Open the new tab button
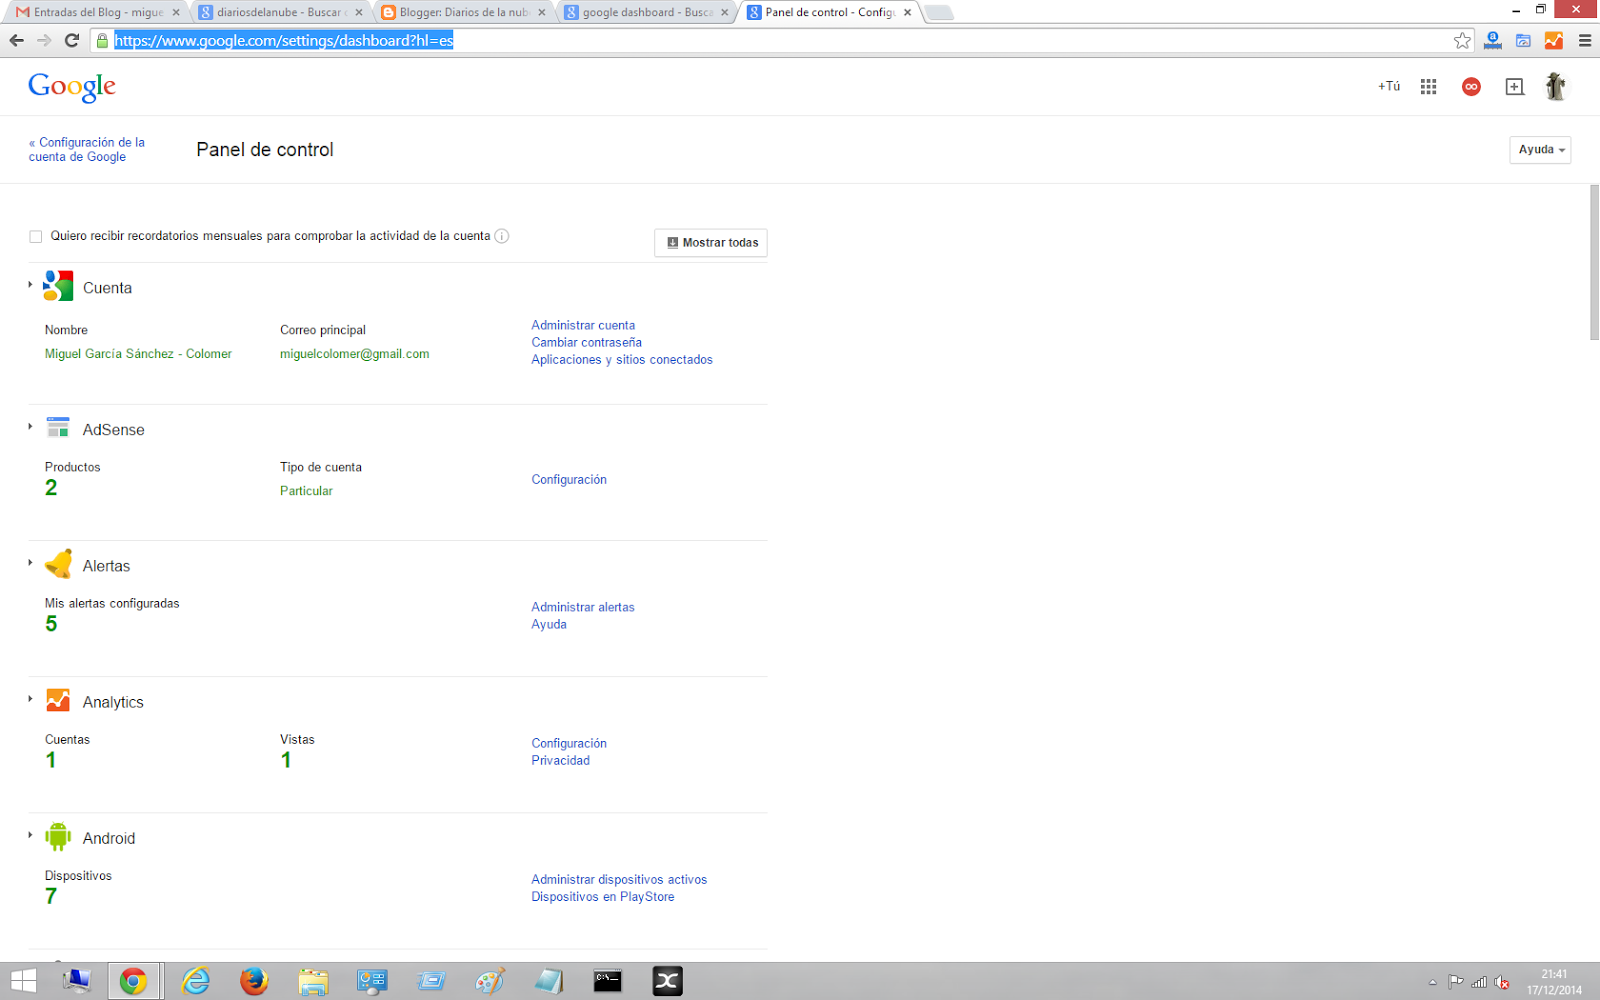The height and width of the screenshot is (1000, 1600). point(938,13)
